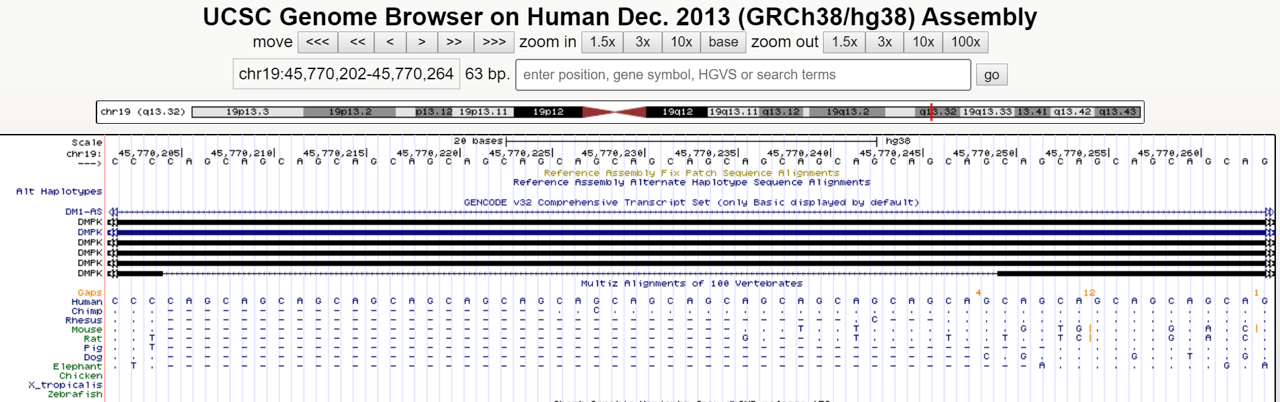The image size is (1280, 402).
Task: Click the Elephant species label
Action: click(x=78, y=366)
